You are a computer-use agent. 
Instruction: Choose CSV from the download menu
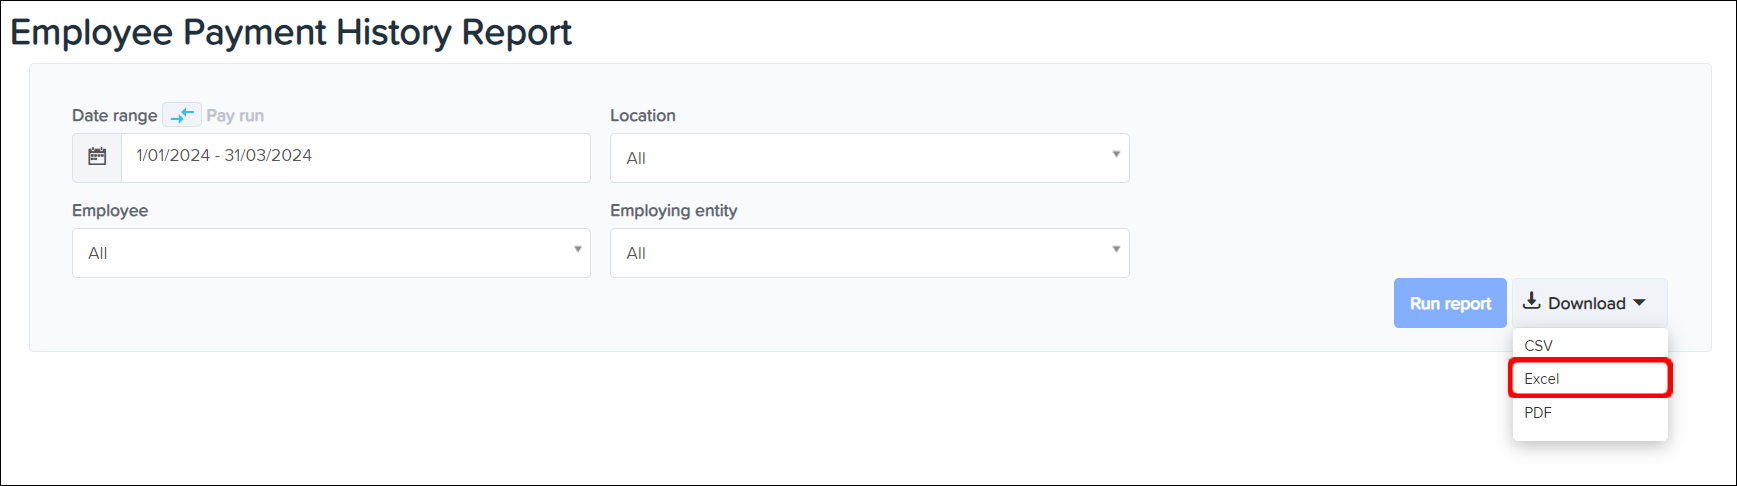coord(1538,346)
